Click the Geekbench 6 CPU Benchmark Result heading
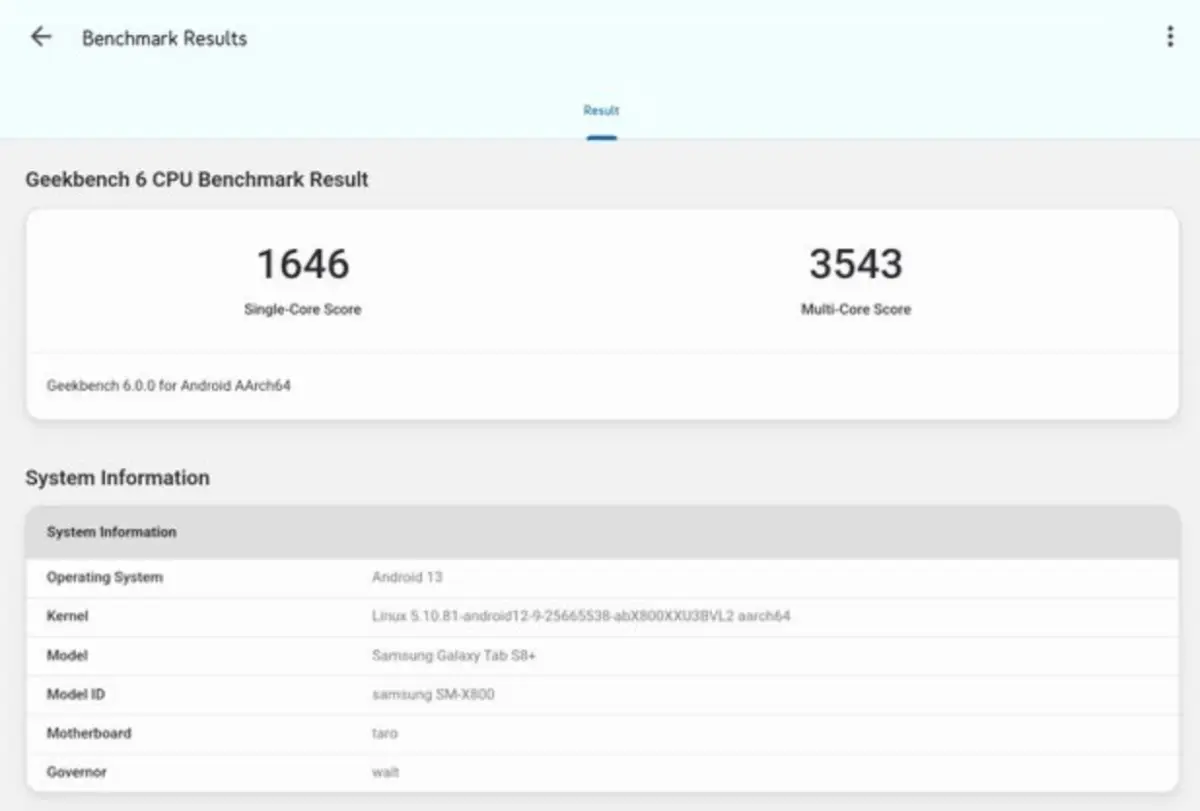The width and height of the screenshot is (1200, 811). click(x=197, y=180)
